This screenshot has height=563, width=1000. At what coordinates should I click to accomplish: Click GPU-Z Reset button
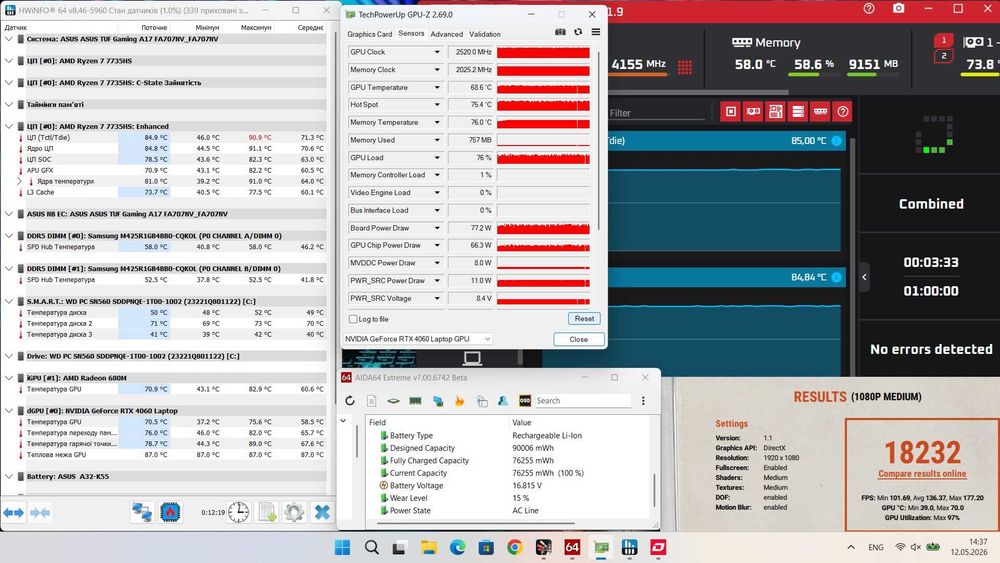point(584,318)
